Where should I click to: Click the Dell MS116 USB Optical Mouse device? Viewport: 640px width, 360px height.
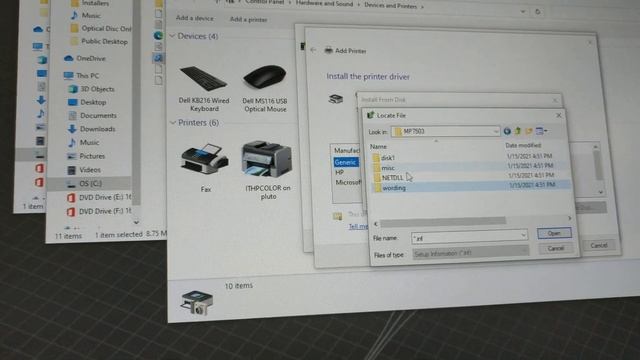[265, 88]
